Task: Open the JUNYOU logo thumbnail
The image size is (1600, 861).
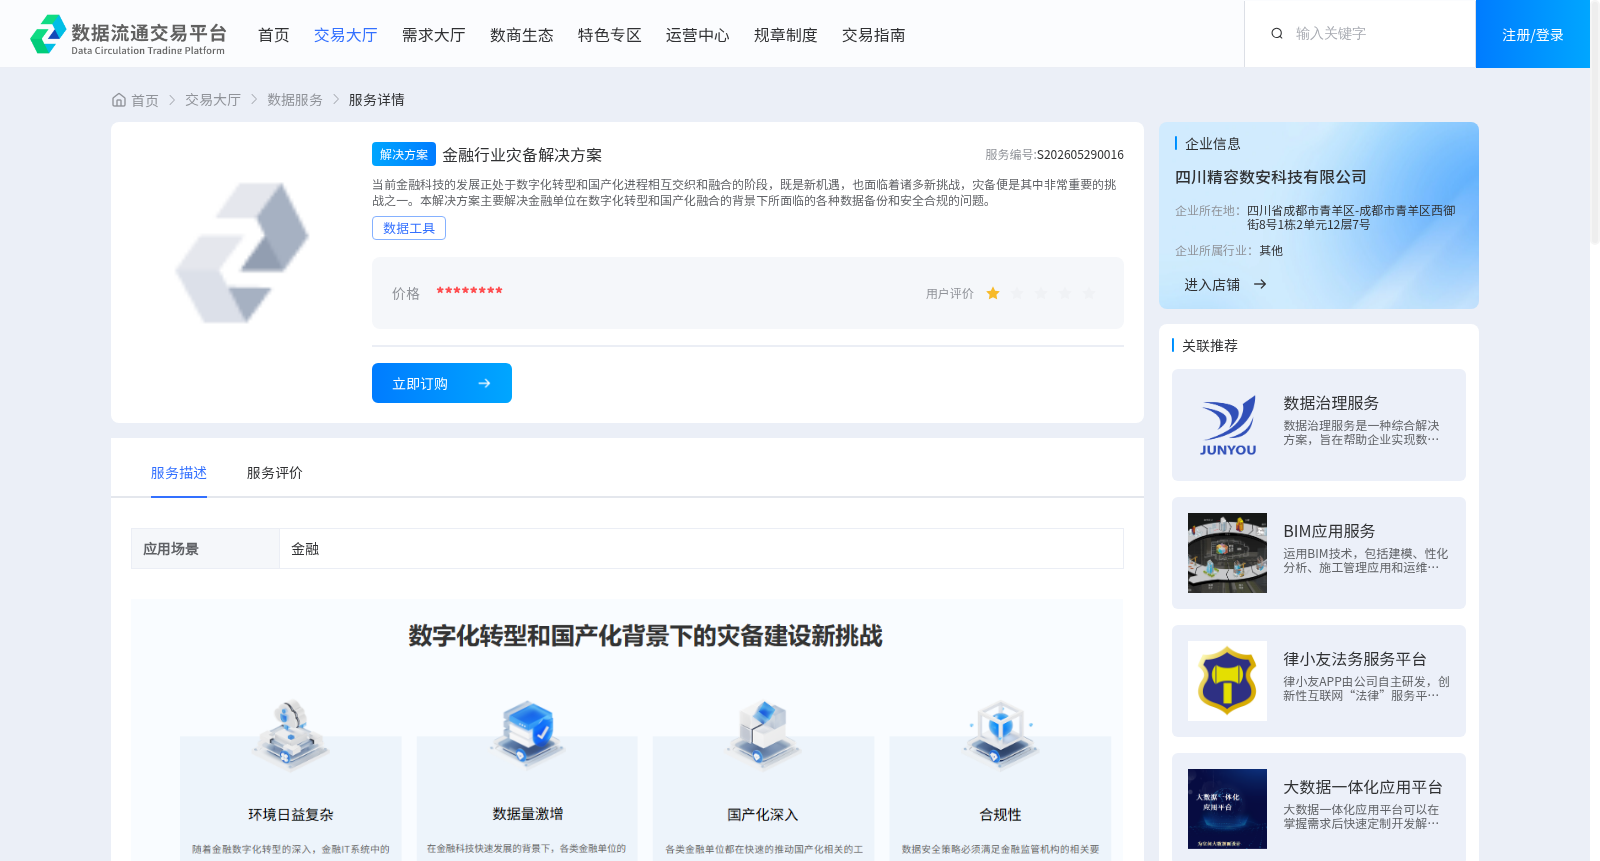Action: (1227, 425)
